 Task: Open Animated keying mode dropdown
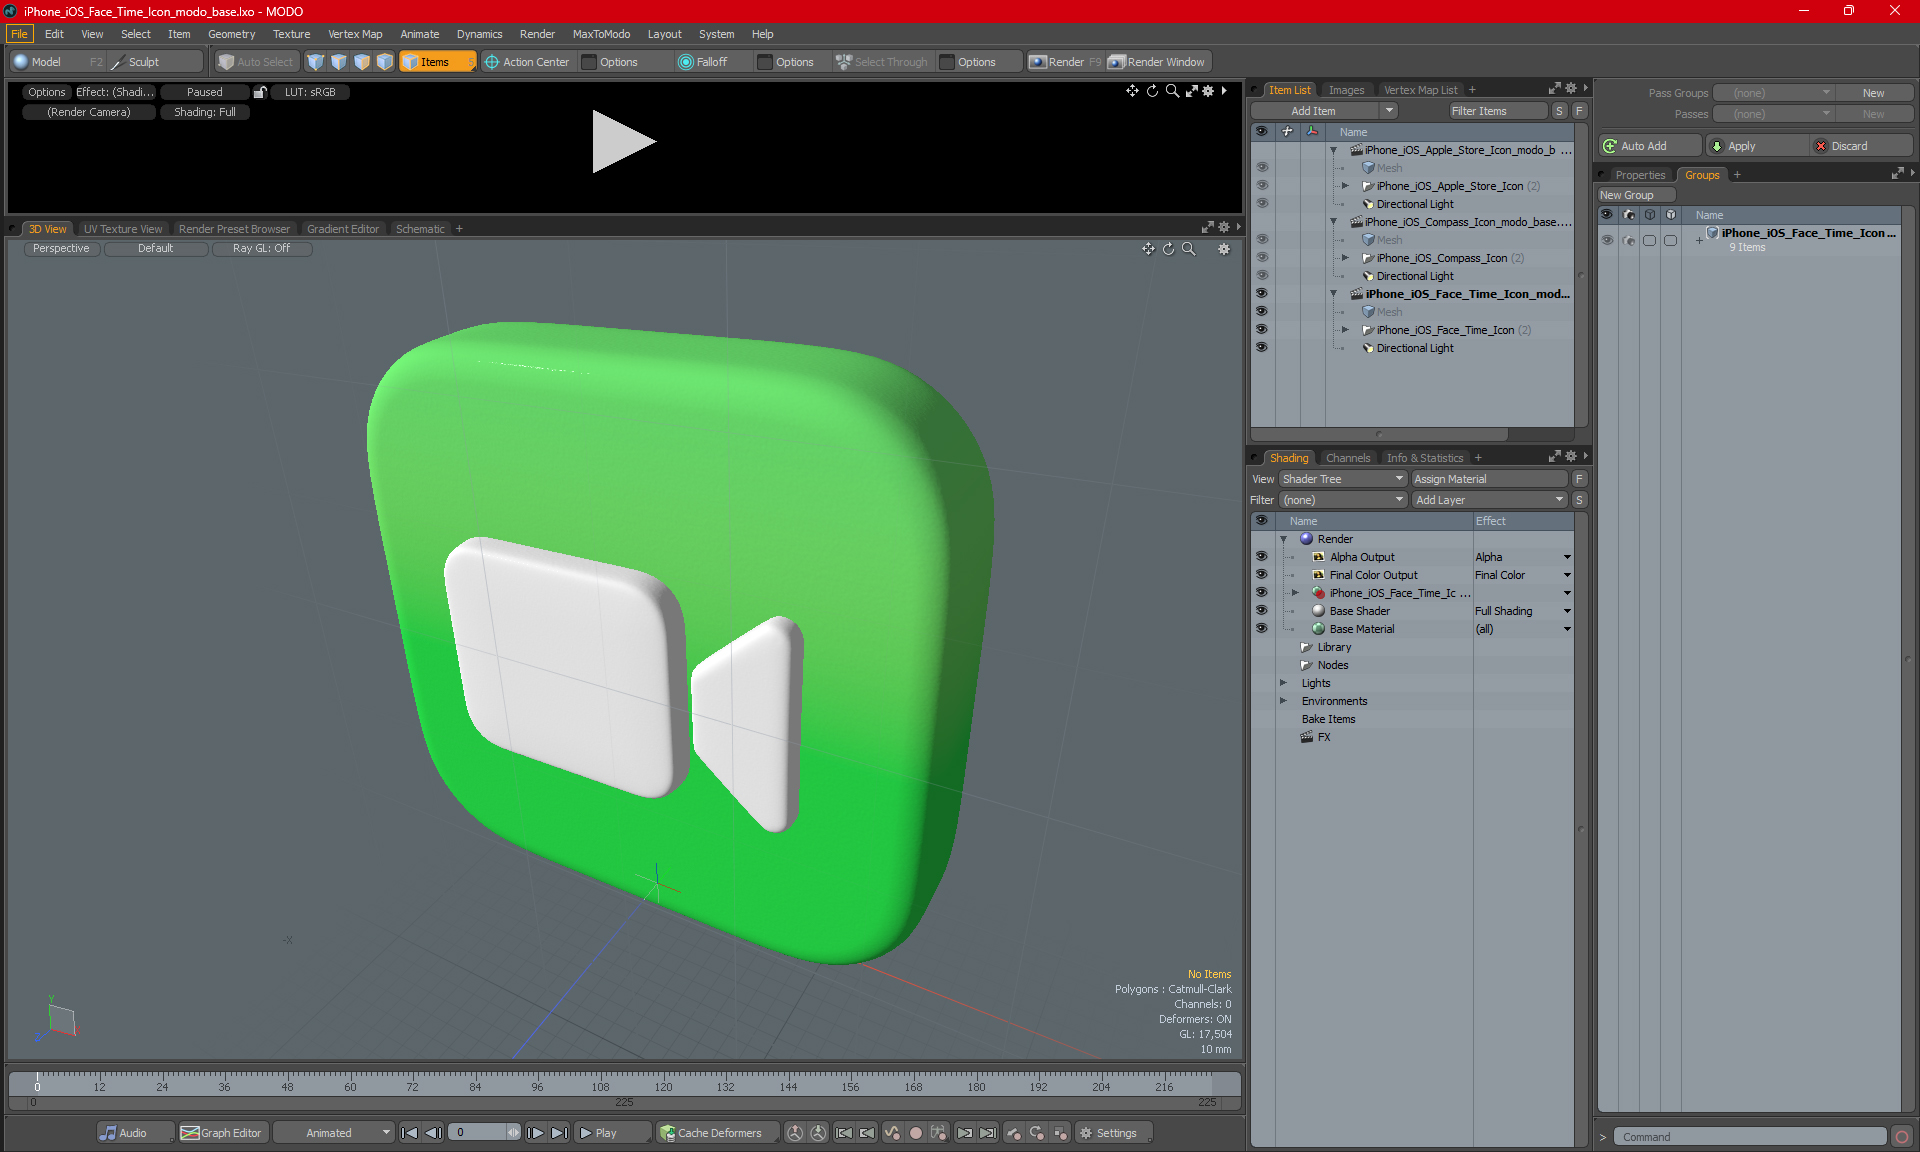pyautogui.click(x=334, y=1133)
